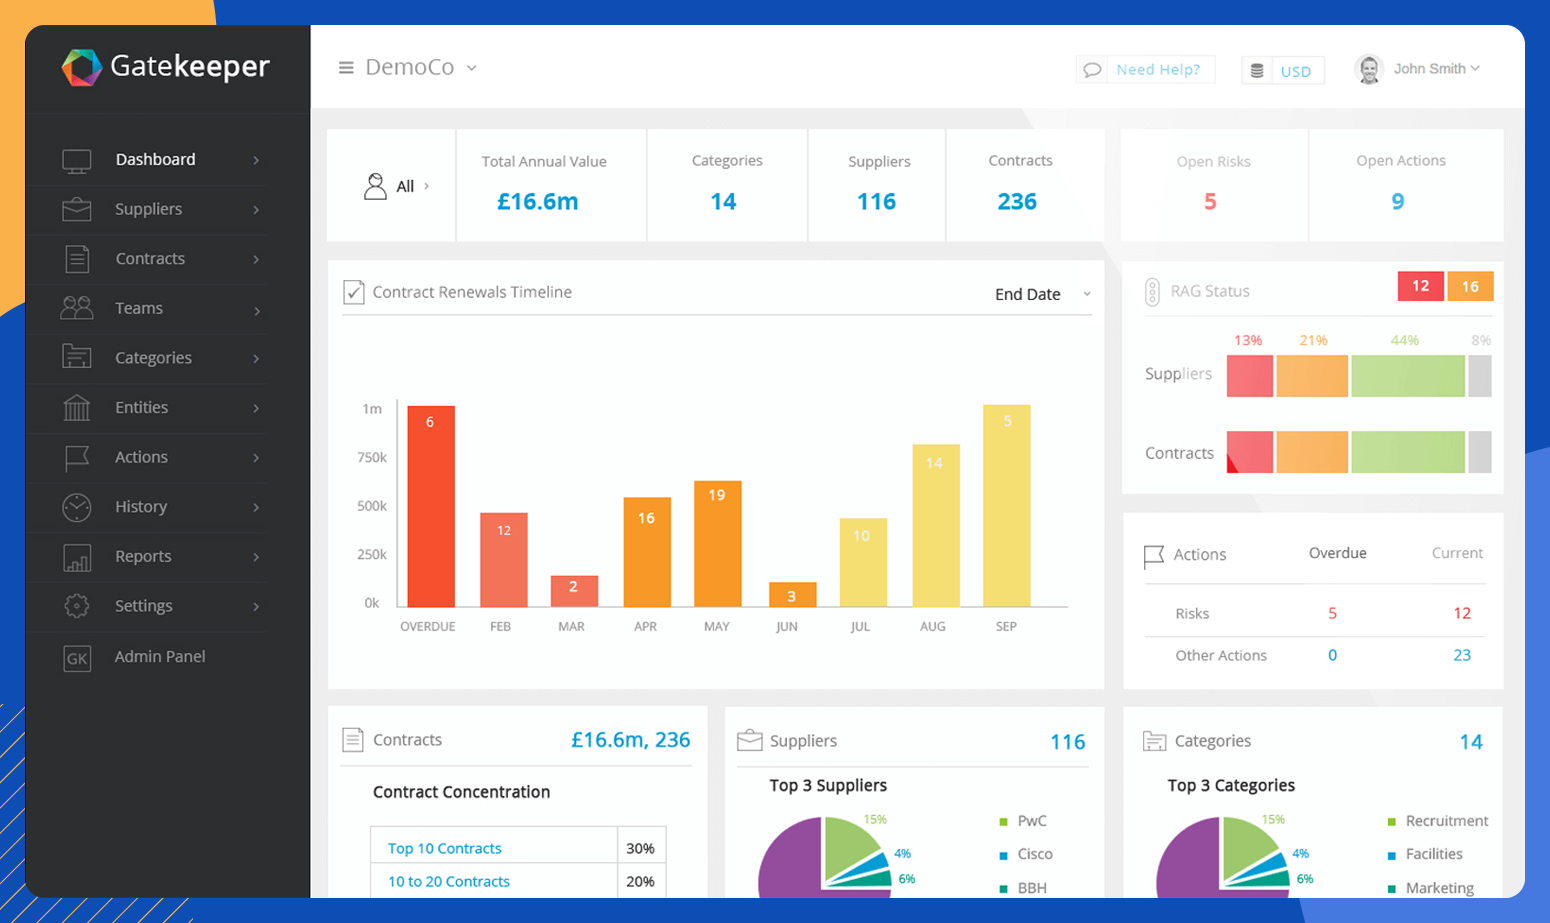1550x923 pixels.
Task: Click the red segment of the Suppliers RAG bar
Action: point(1249,376)
